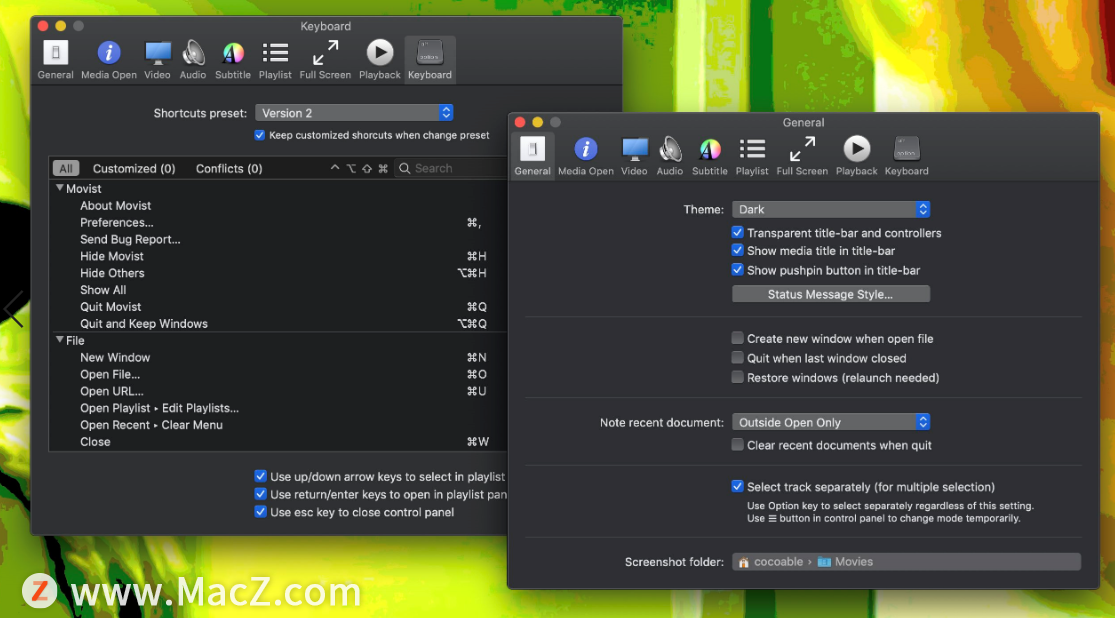This screenshot has width=1115, height=618.
Task: Select Keyboard icon in Keyboard window toolbar
Action: [x=430, y=60]
